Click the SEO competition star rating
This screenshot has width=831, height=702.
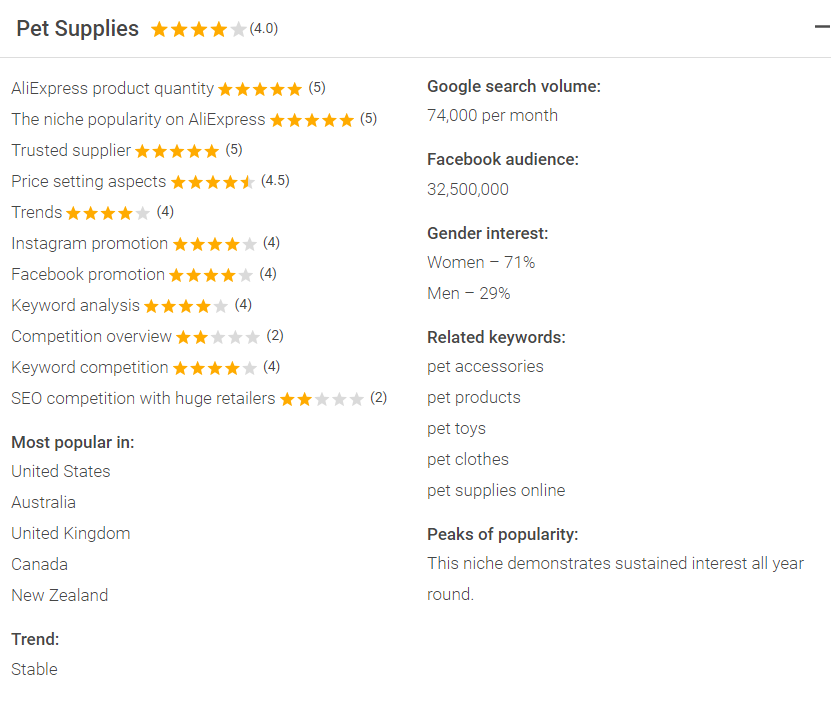pos(321,399)
